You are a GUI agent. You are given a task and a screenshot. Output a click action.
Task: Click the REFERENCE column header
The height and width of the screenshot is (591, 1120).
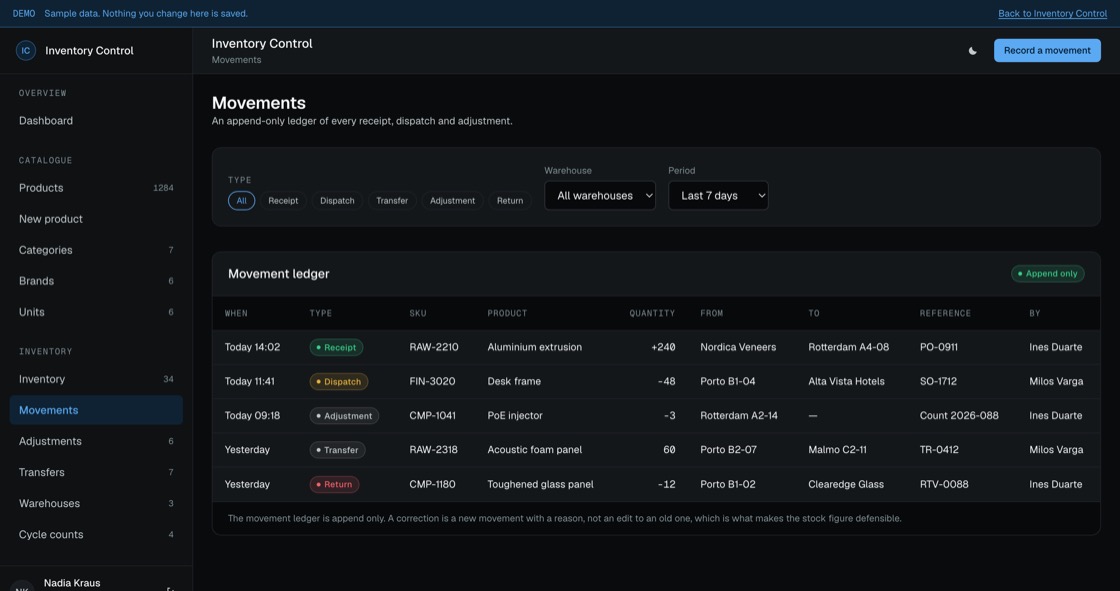(x=945, y=314)
